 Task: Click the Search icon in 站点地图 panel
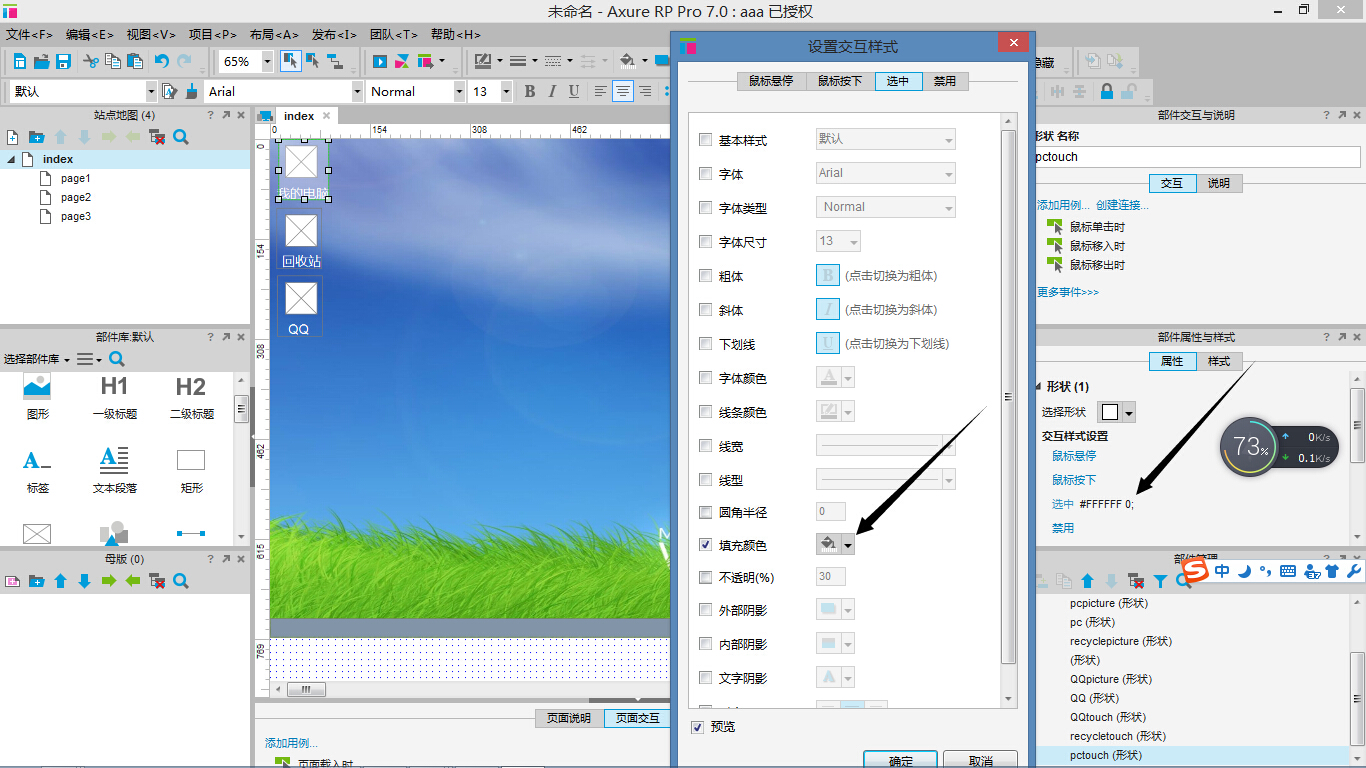180,137
